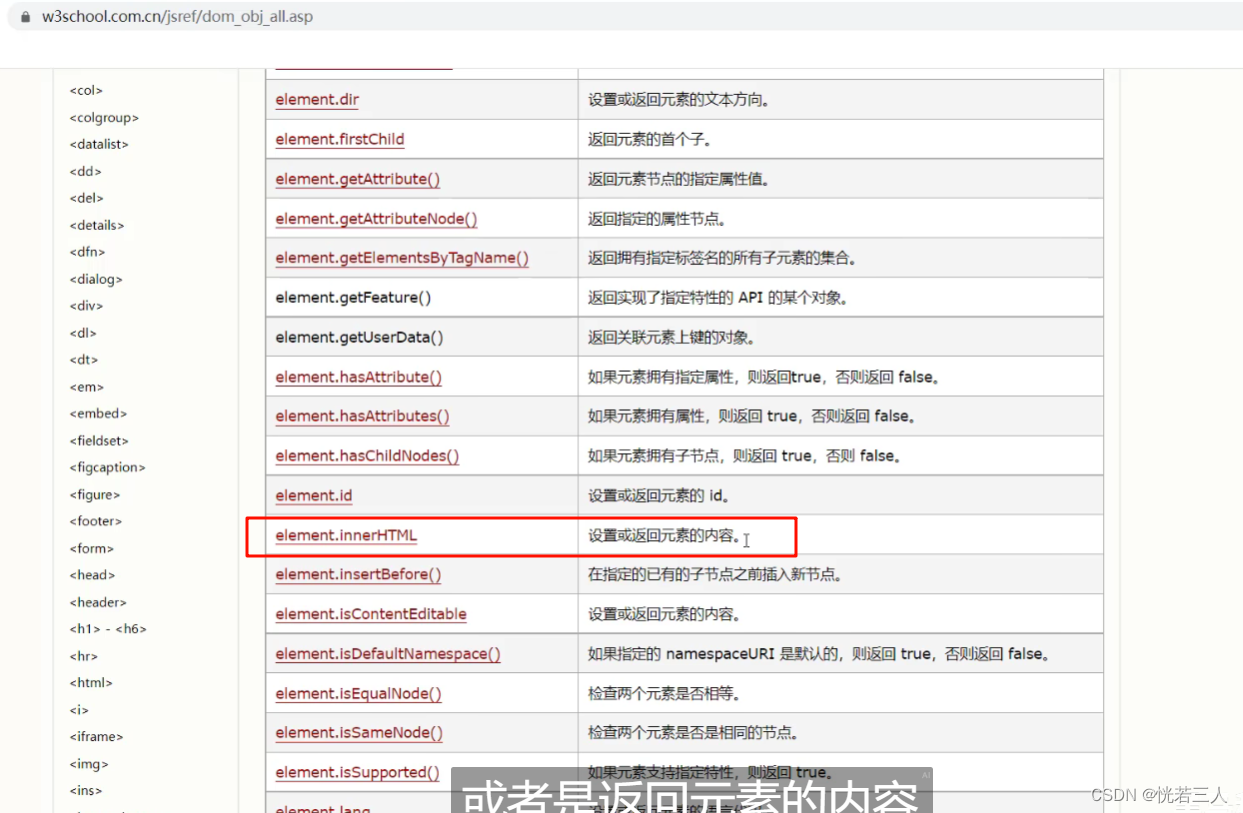Click description '返回元素节点的指定属性值。'
Viewport: 1243px width, 813px height.
point(679,179)
